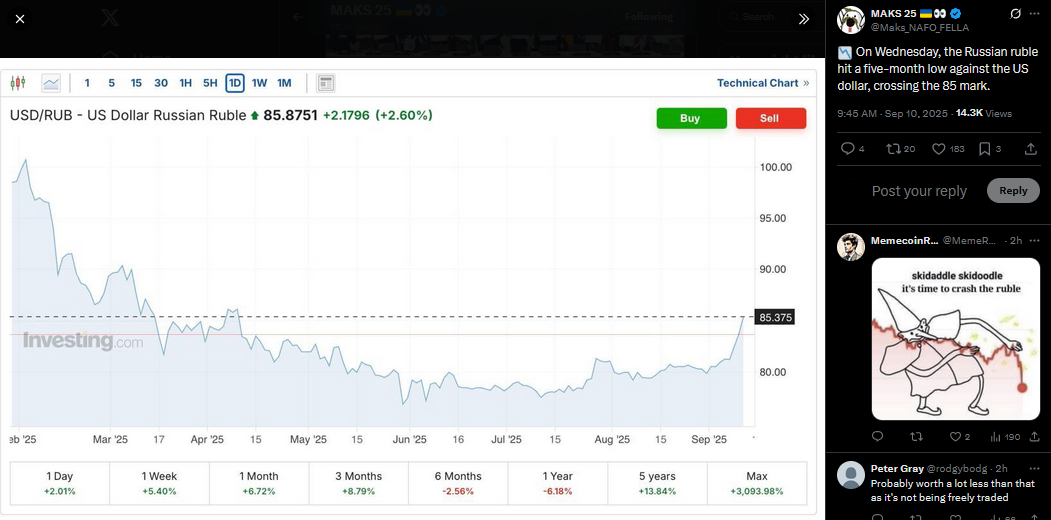Select the 1M interval
The height and width of the screenshot is (520, 1051).
pos(284,83)
